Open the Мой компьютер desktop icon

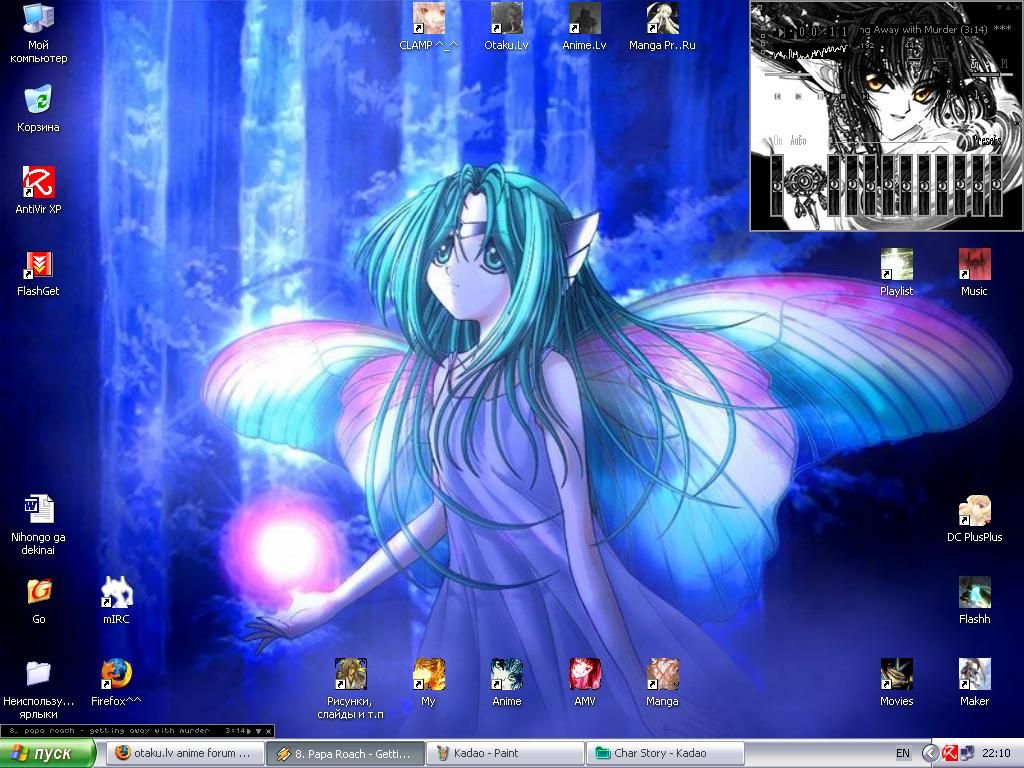coord(39,33)
